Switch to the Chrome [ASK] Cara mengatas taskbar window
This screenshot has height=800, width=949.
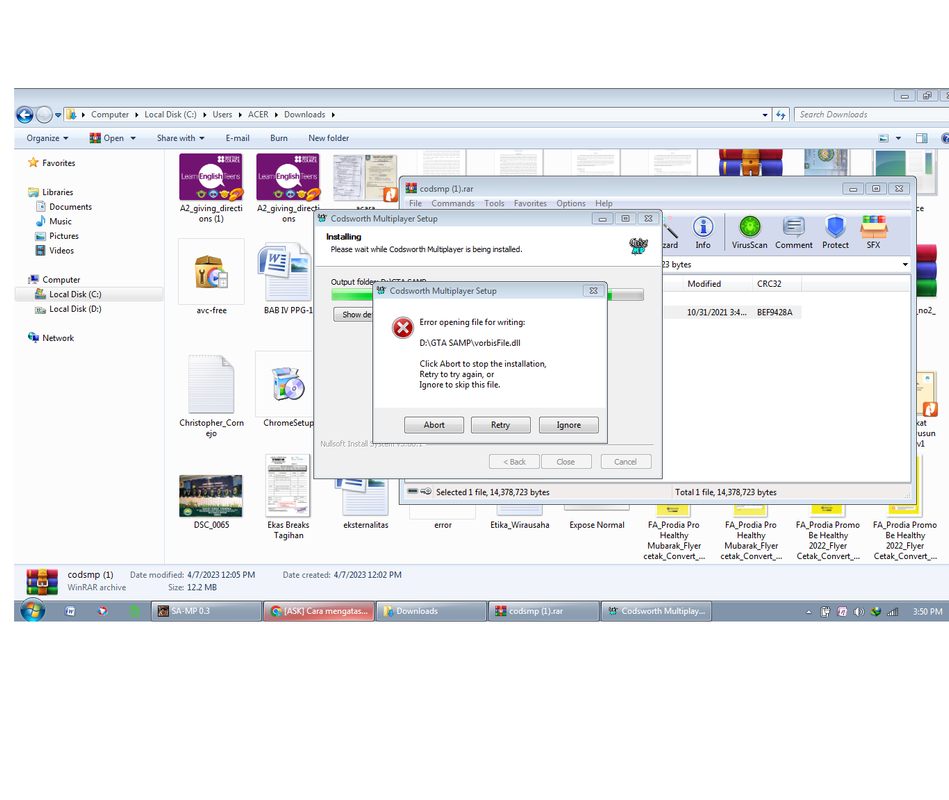pos(319,611)
